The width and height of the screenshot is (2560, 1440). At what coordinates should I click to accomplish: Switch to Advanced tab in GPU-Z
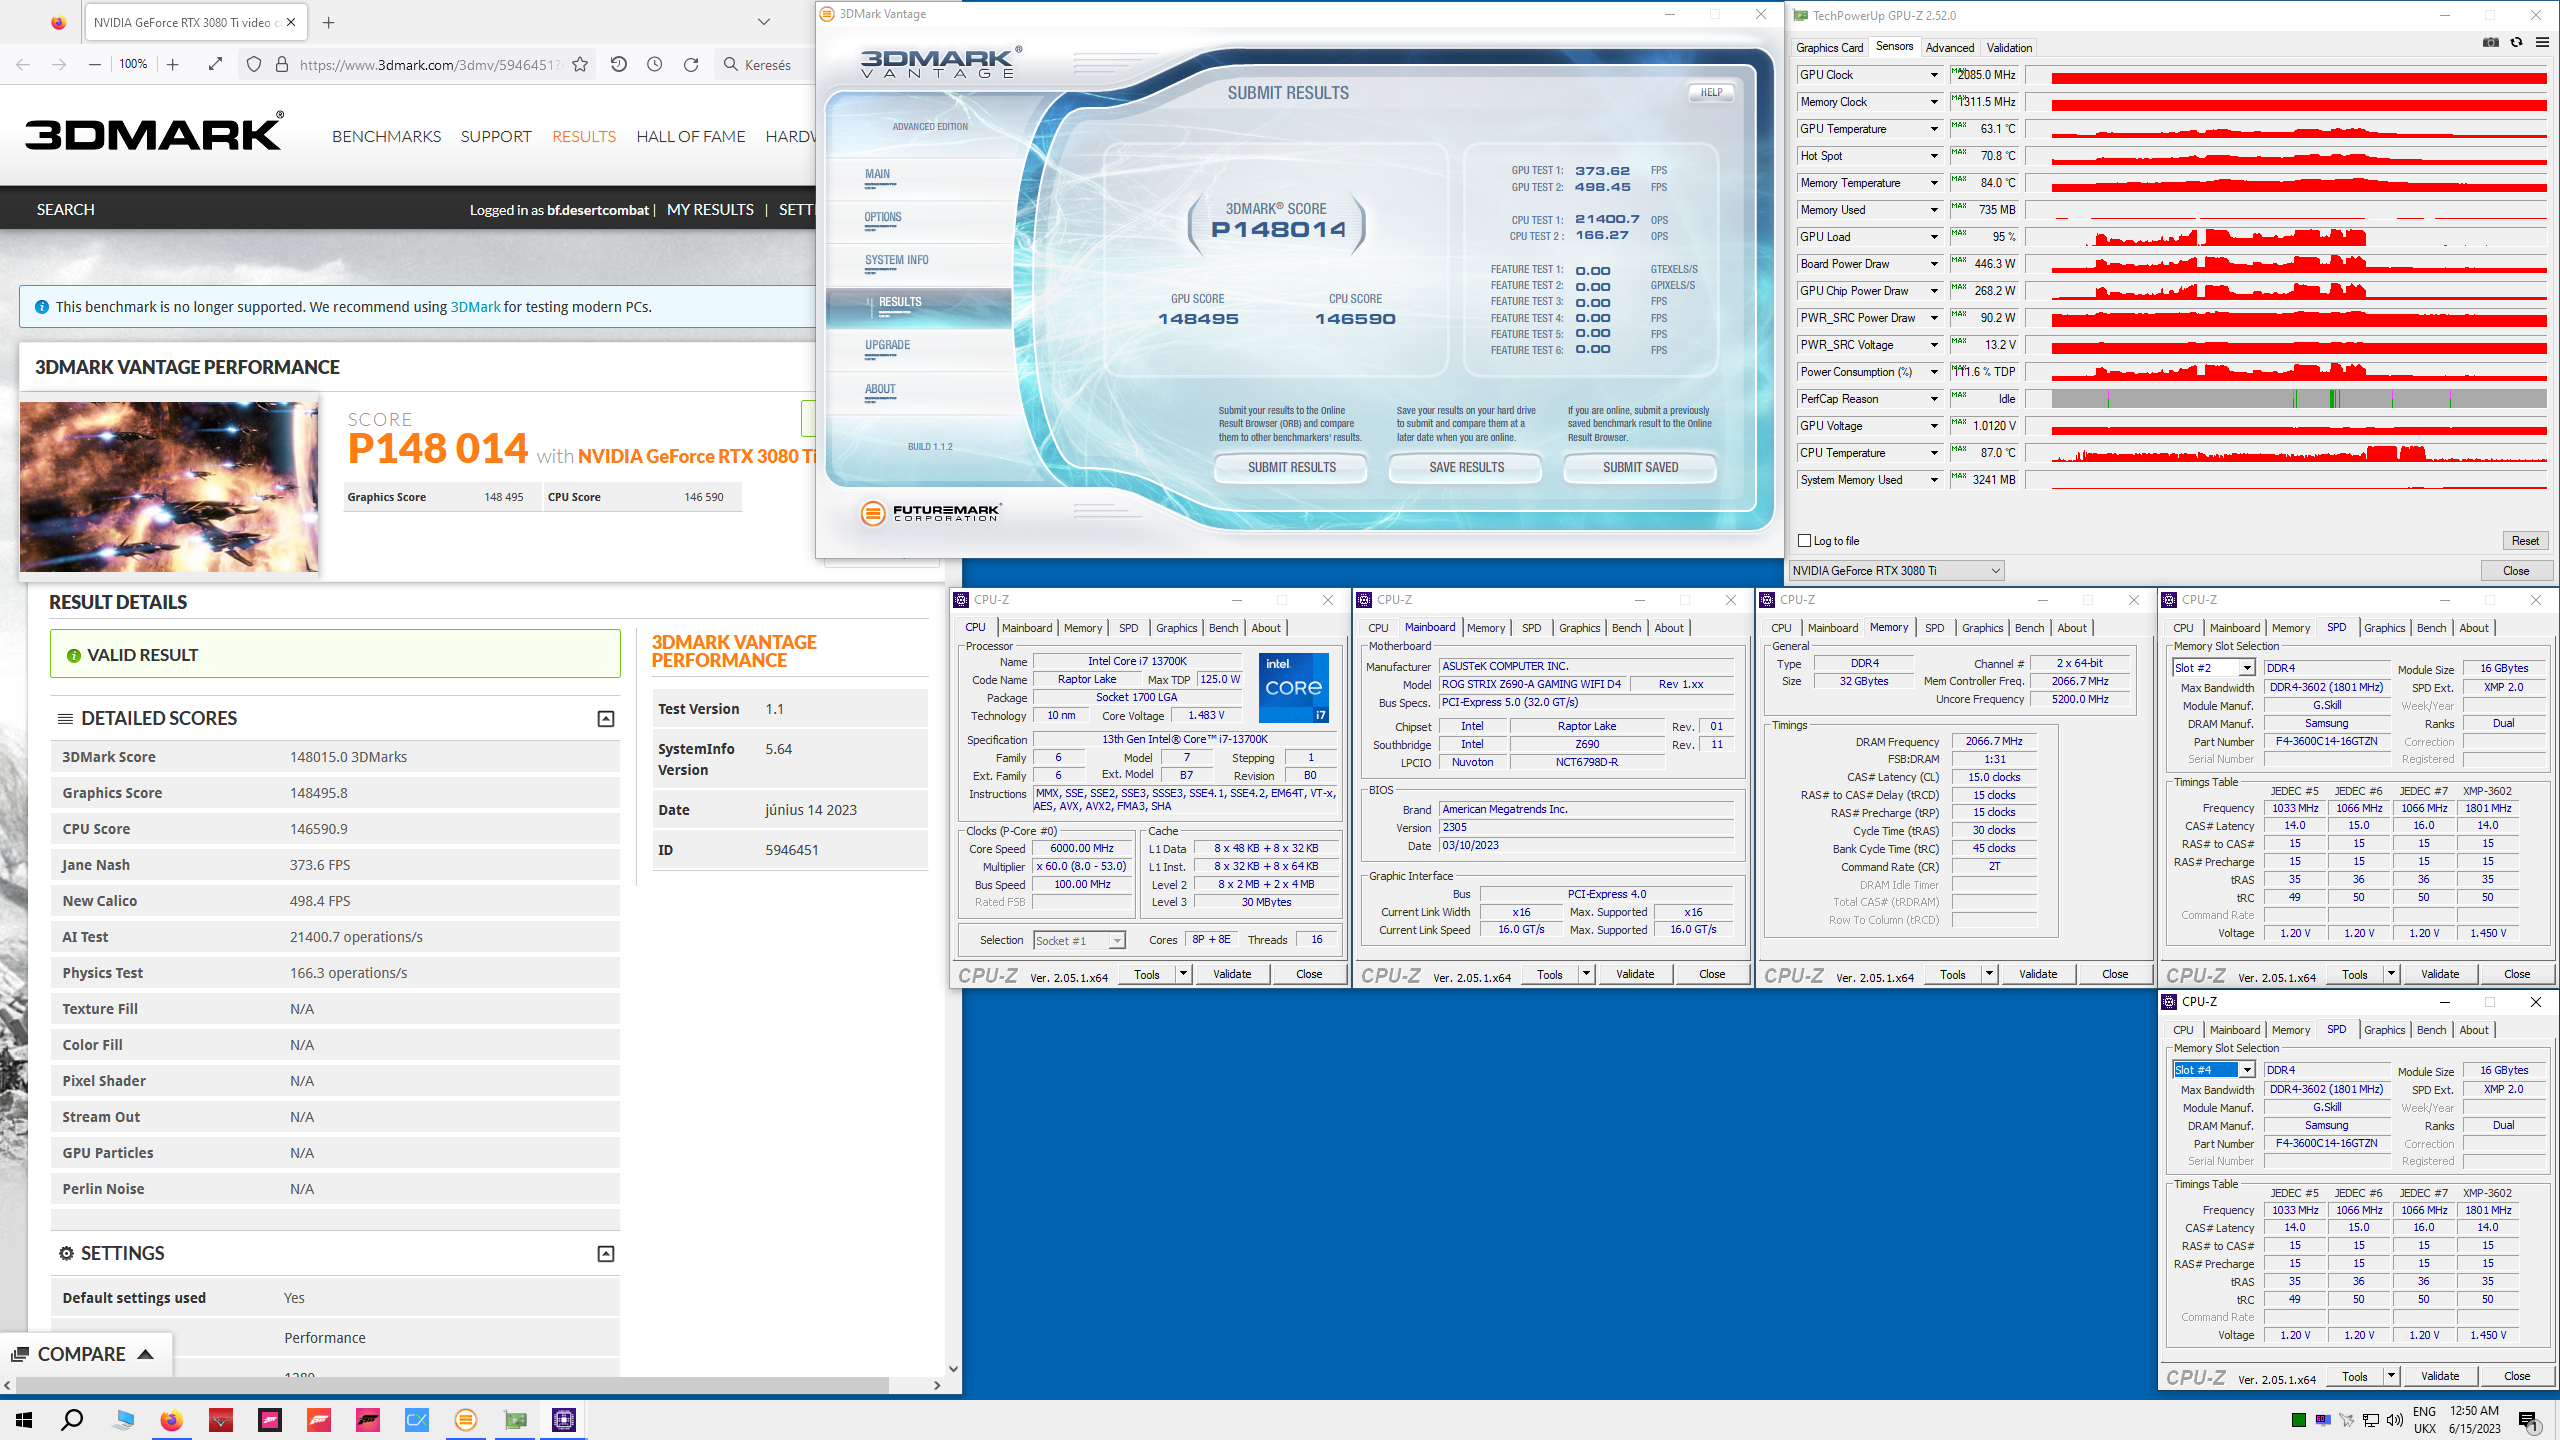pyautogui.click(x=1950, y=48)
